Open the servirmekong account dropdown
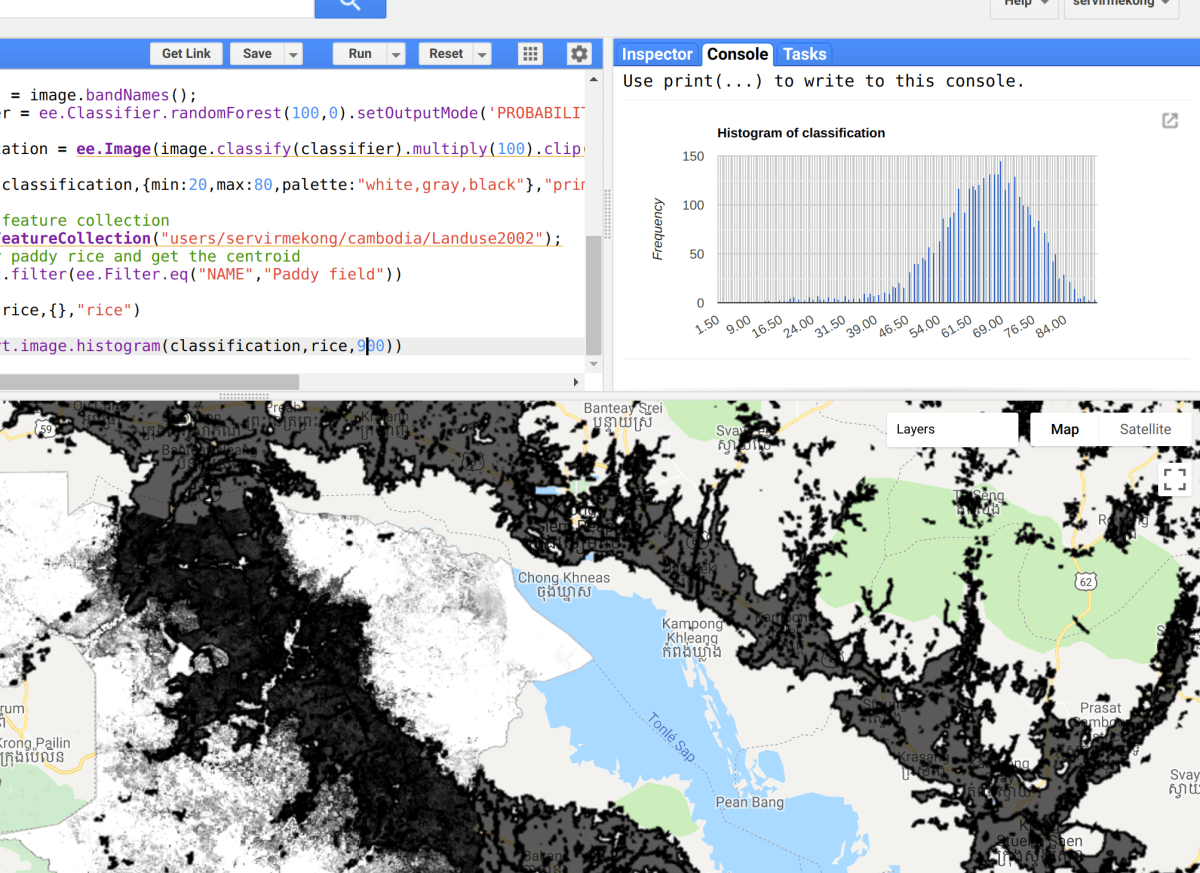The image size is (1200, 873). (1120, 4)
